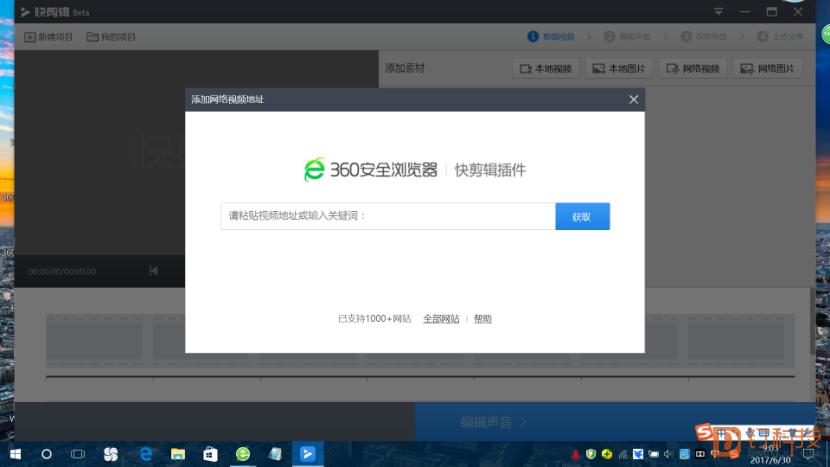Click the 360安全浏览器 logo
This screenshot has width=830, height=467.
371,169
